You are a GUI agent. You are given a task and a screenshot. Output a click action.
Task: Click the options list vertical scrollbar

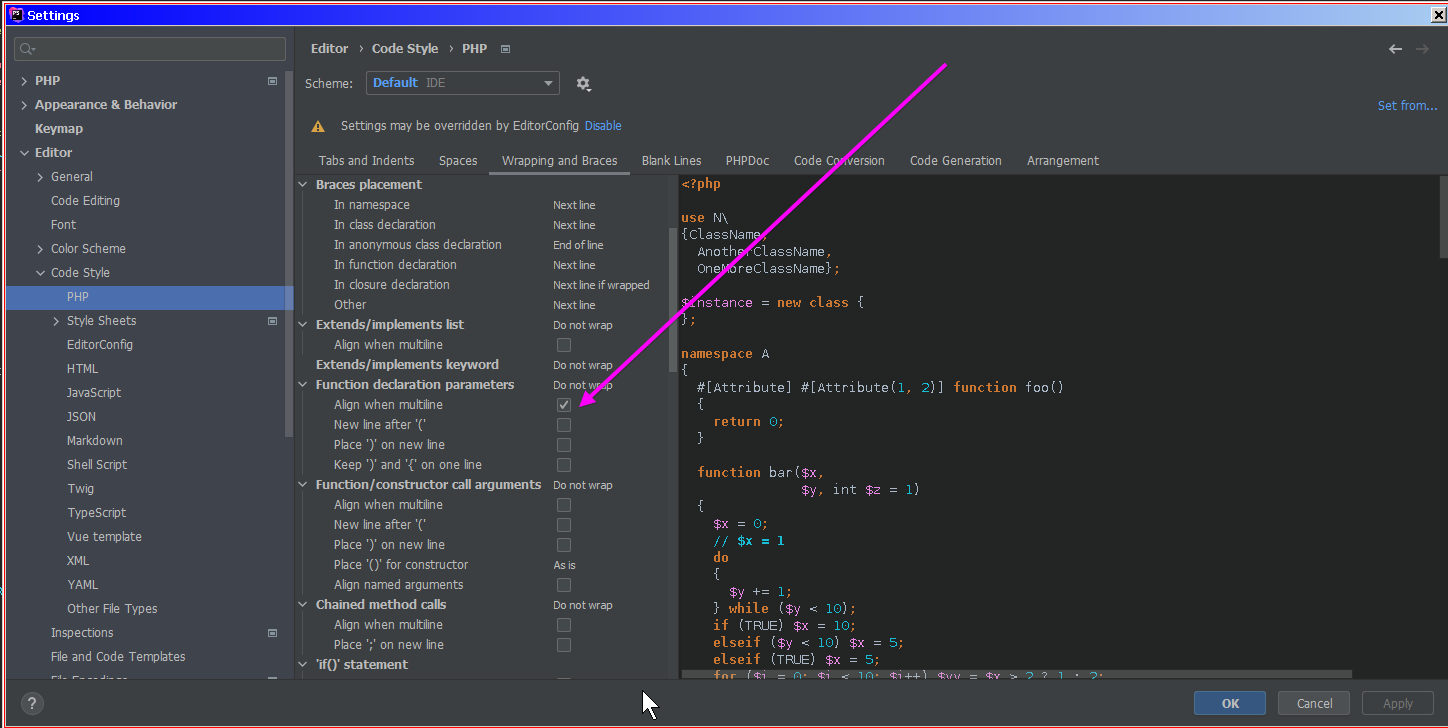click(673, 300)
